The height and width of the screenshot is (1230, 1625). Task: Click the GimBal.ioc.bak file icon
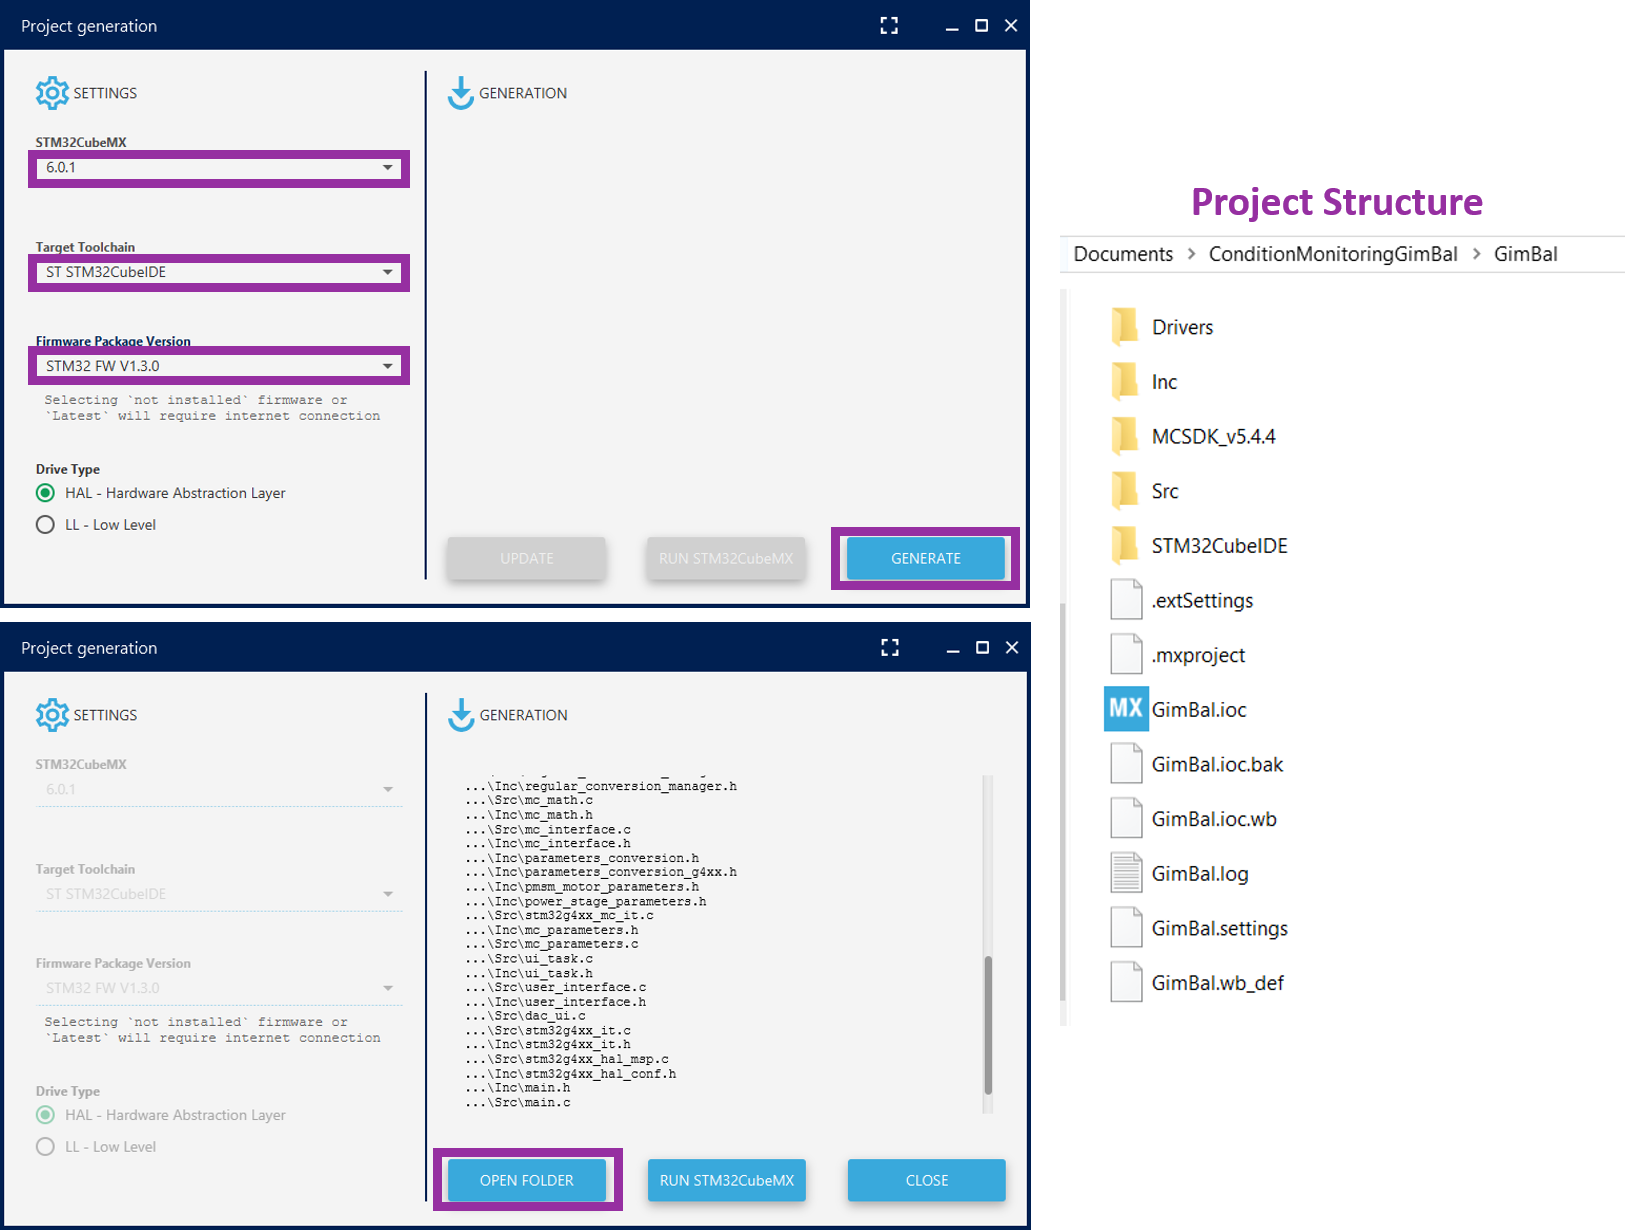1126,764
